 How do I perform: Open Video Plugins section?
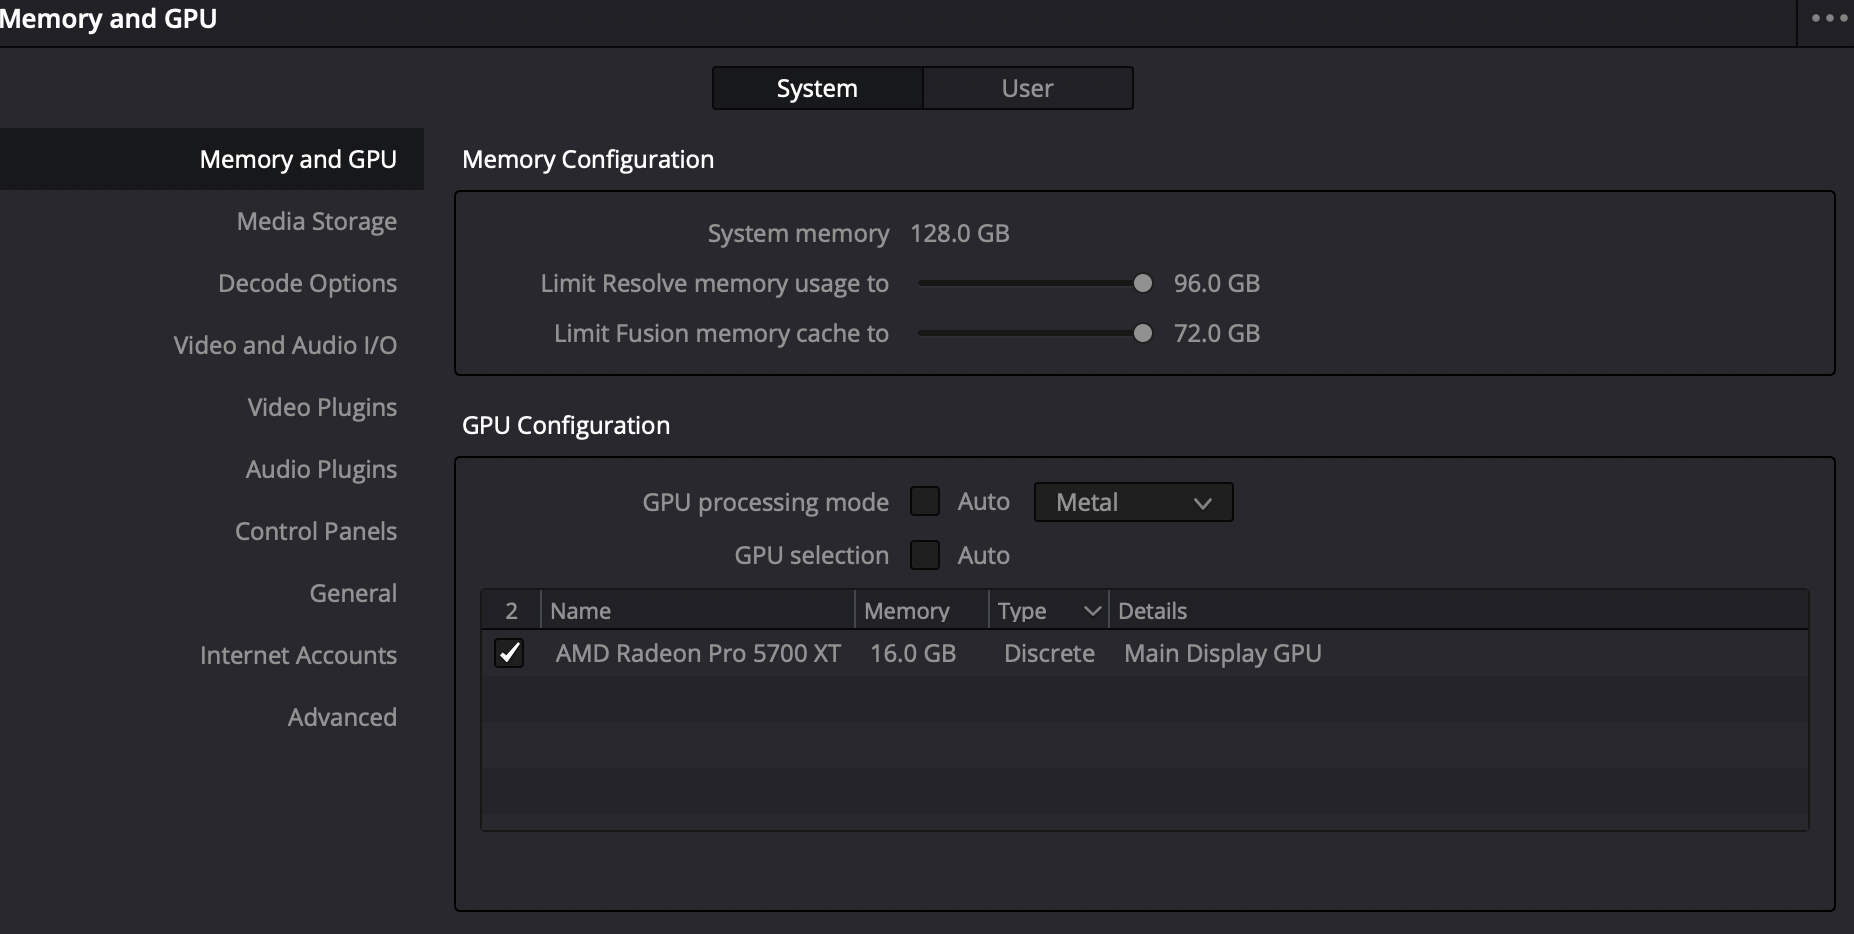tap(322, 407)
